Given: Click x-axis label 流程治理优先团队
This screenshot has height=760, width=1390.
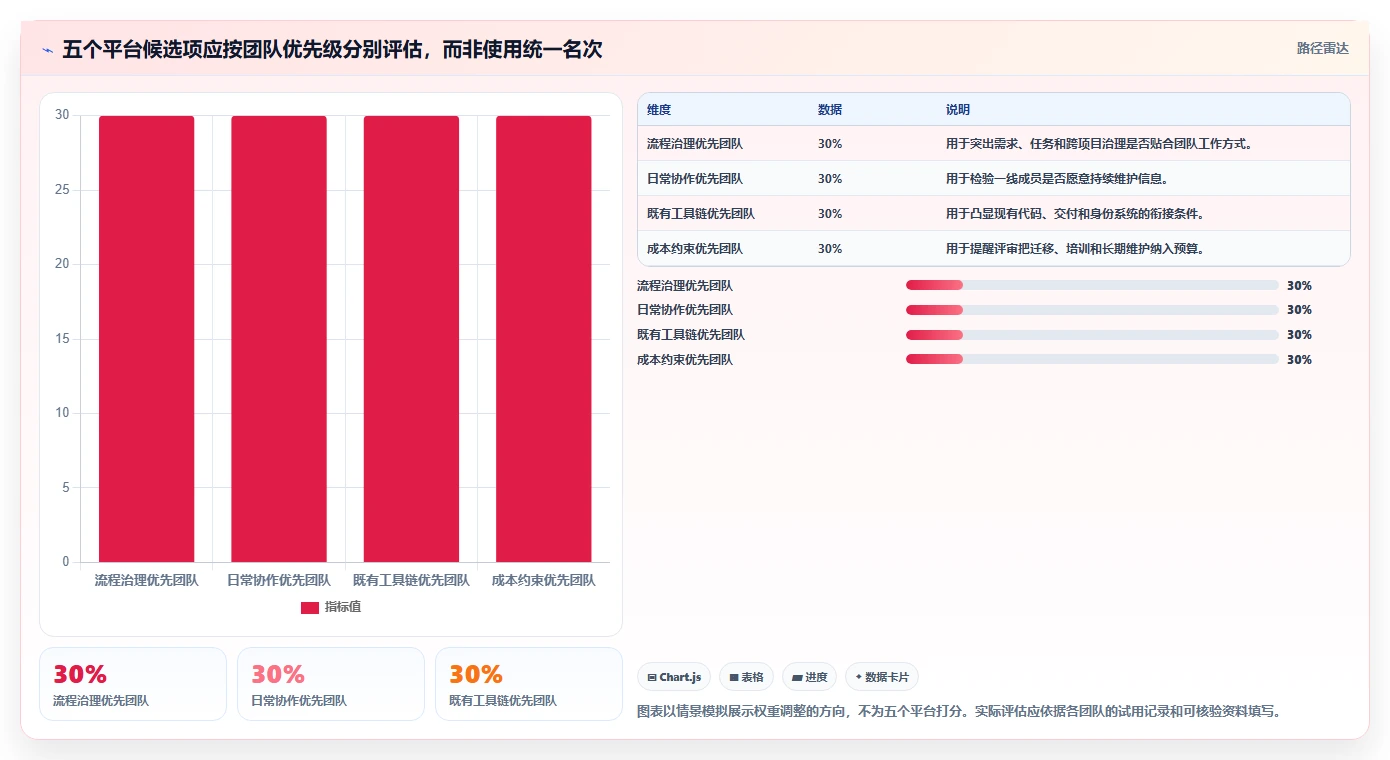Looking at the screenshot, I should (x=146, y=580).
